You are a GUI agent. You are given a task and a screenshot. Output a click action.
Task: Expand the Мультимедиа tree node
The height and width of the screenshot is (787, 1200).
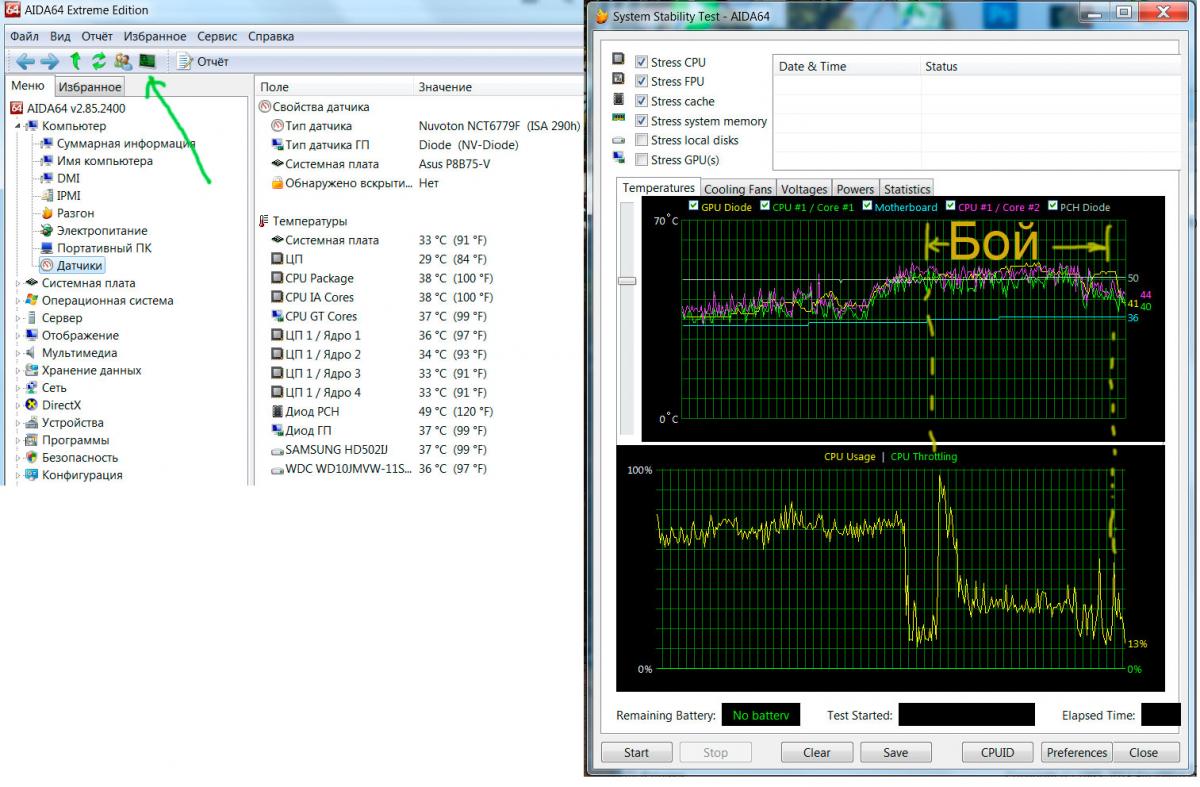click(x=17, y=353)
